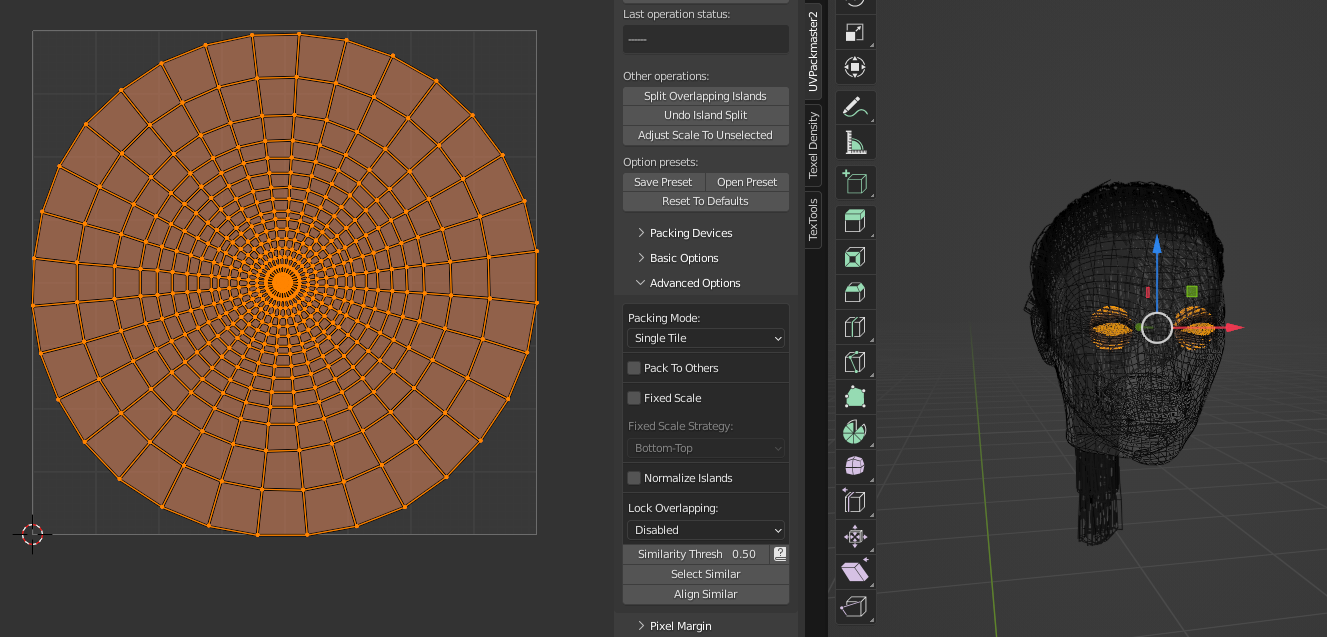Tick the Fixed Scale checkbox
Viewport: 1327px width, 637px height.
tap(634, 398)
